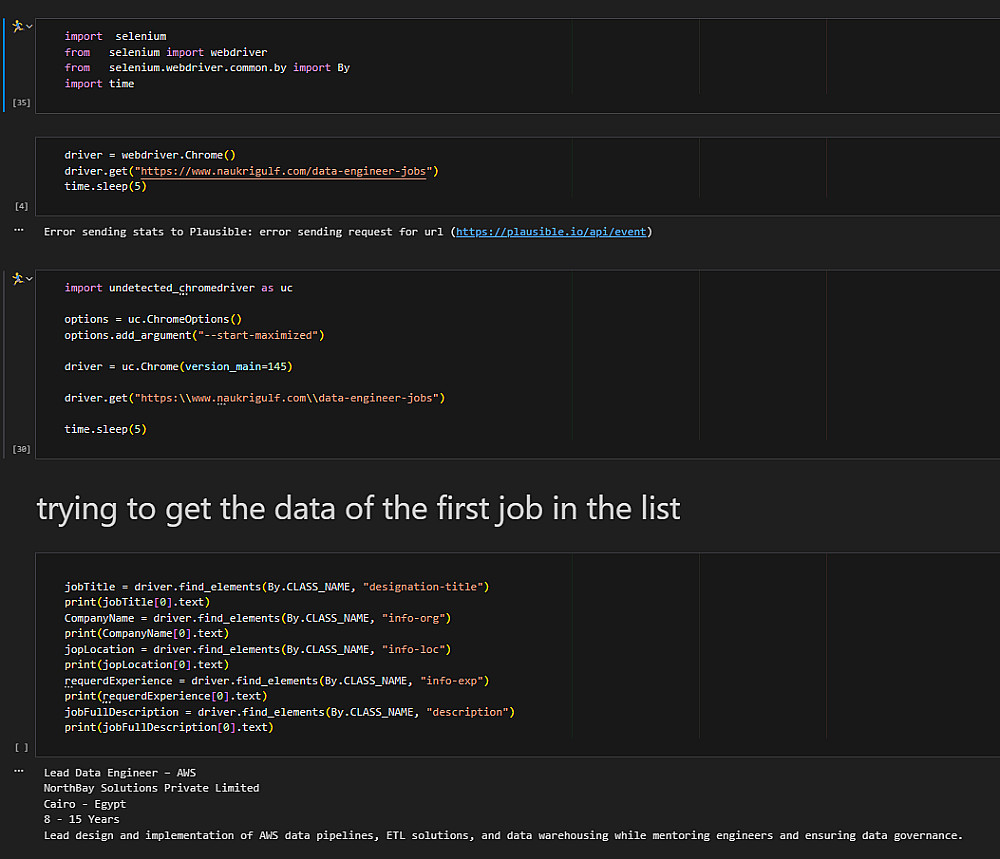
Task: Run the undetected_chromedriver cell
Action: pos(17,278)
